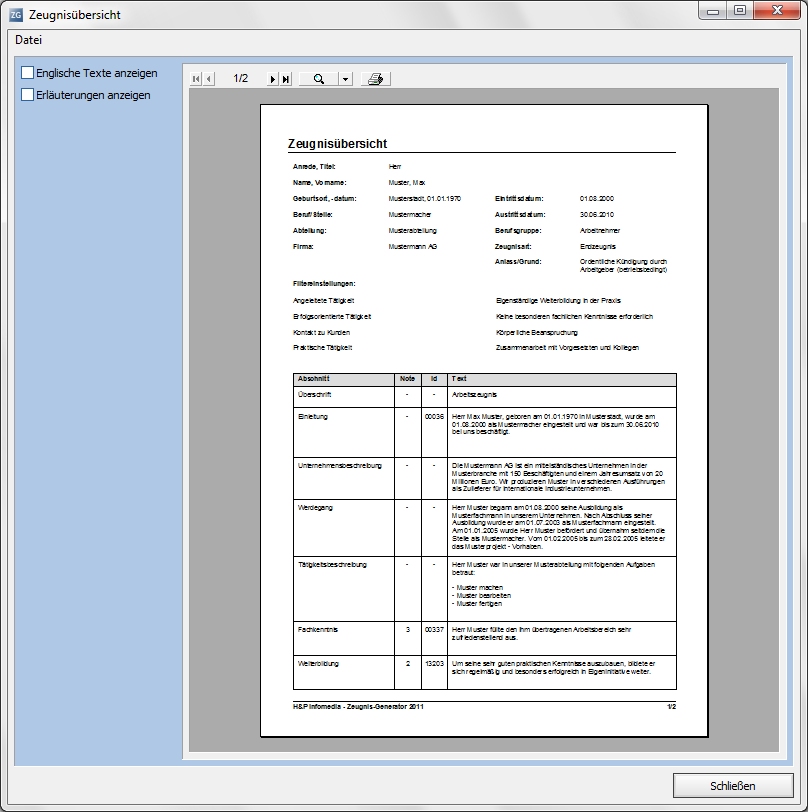Viewport: 808px width, 812px height.
Task: Click the 'Fachkenntnis' row label
Action: tap(318, 630)
